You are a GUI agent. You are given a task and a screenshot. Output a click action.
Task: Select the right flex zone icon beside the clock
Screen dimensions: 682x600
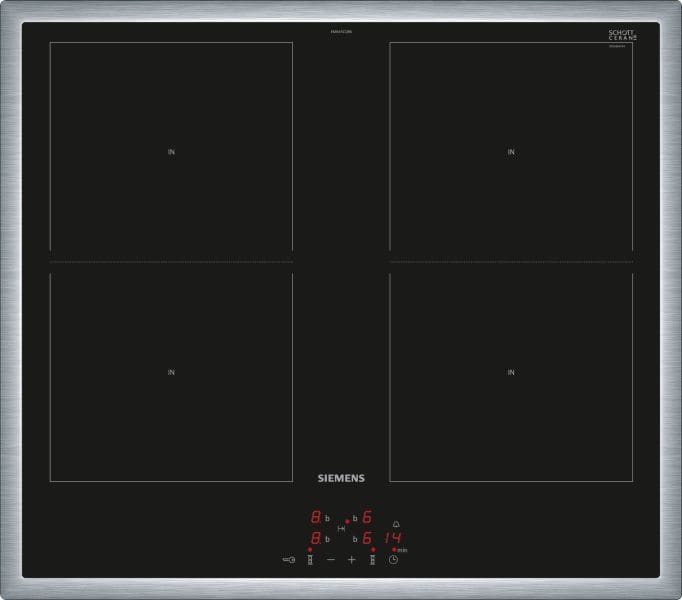[372, 560]
